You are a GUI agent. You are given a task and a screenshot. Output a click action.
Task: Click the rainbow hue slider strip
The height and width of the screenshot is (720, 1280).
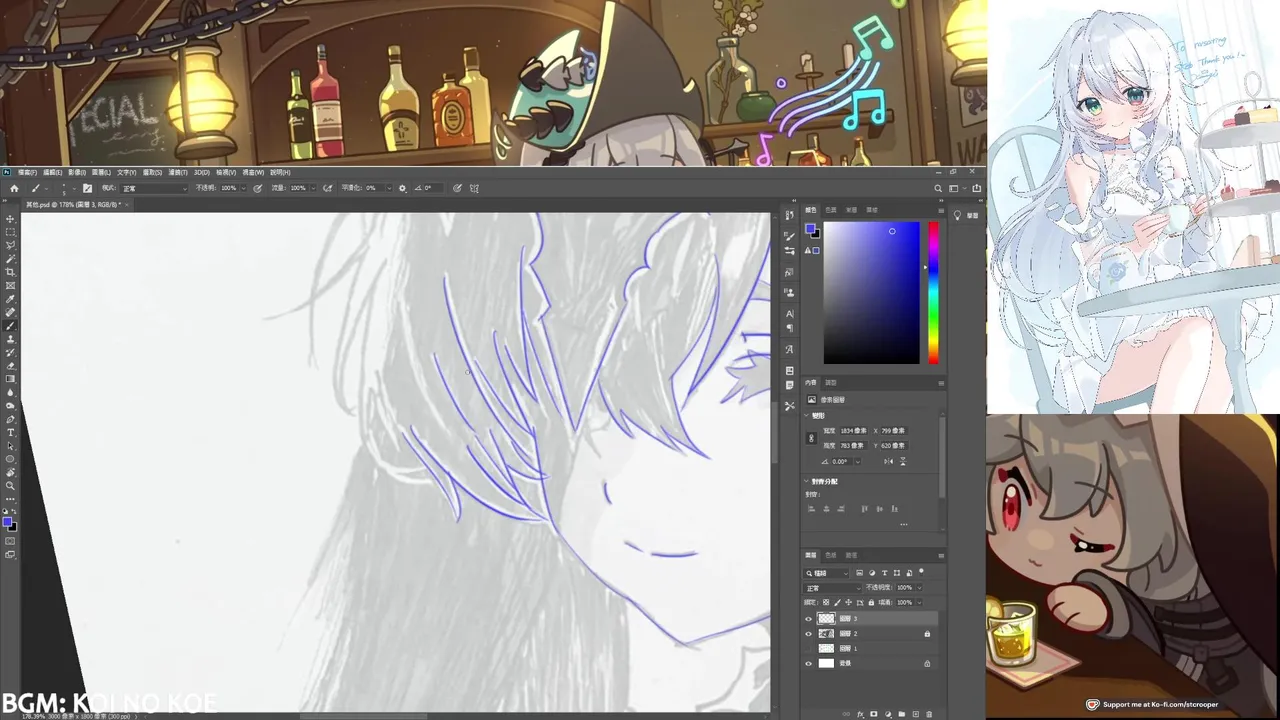point(933,293)
